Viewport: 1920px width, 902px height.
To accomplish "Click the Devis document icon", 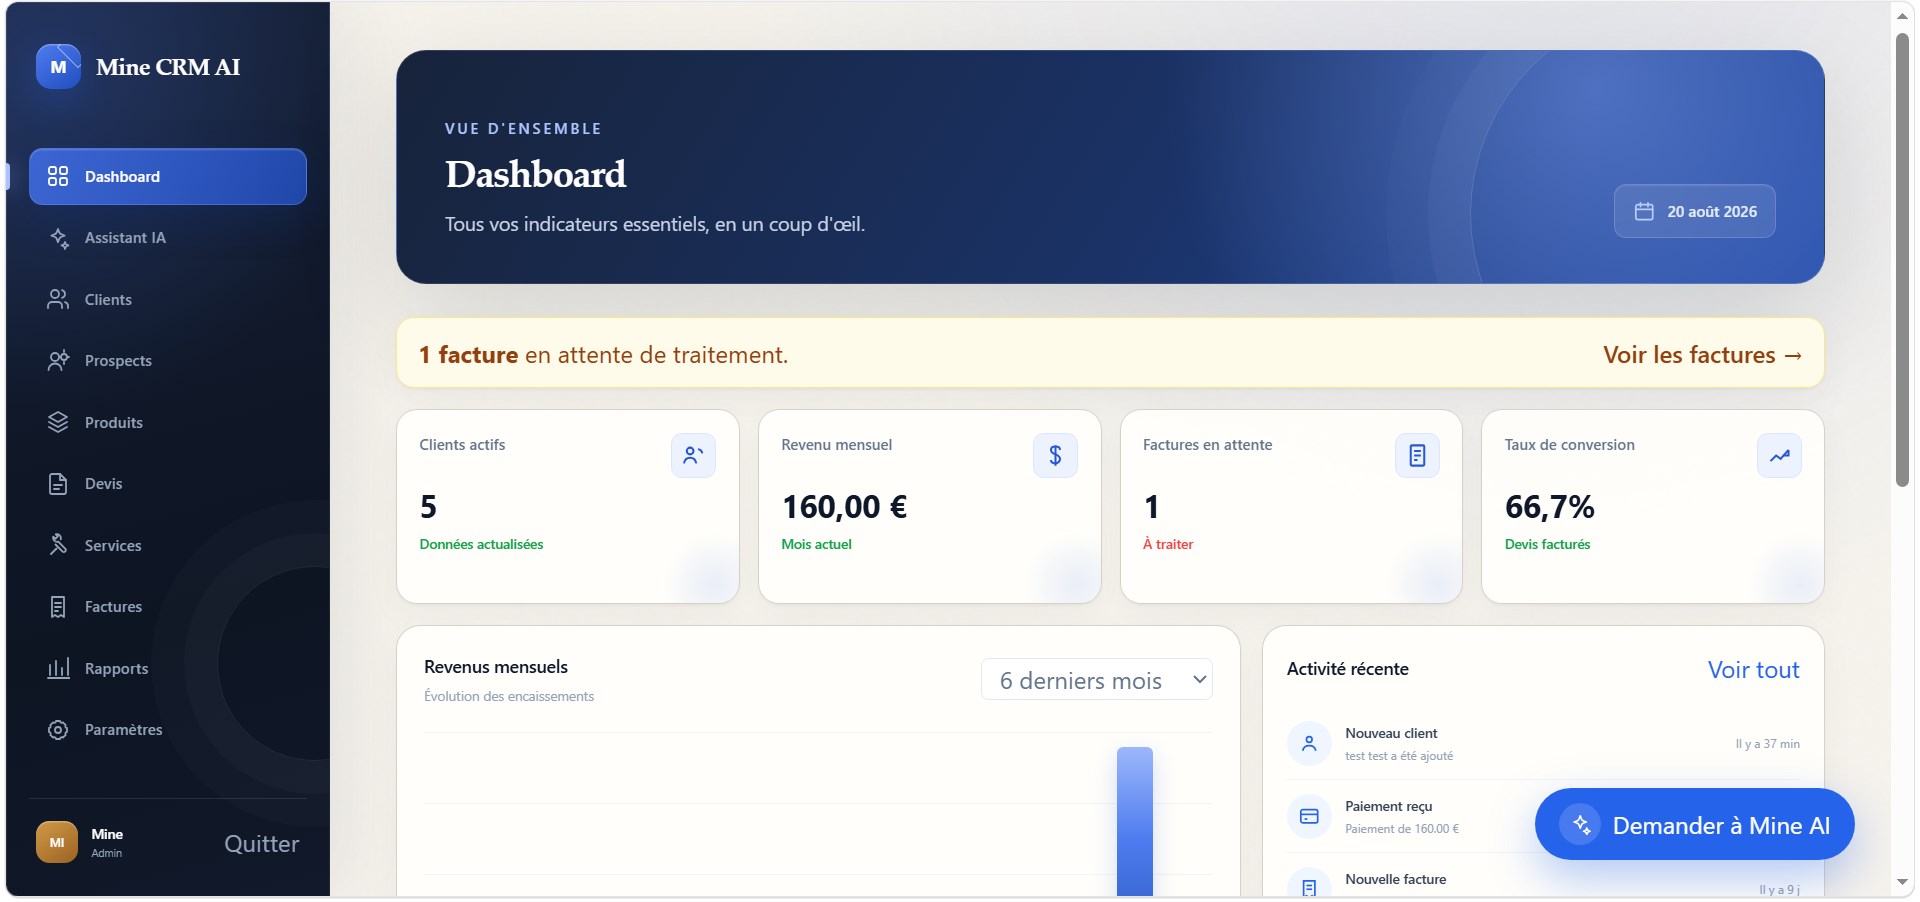I will pyautogui.click(x=58, y=484).
